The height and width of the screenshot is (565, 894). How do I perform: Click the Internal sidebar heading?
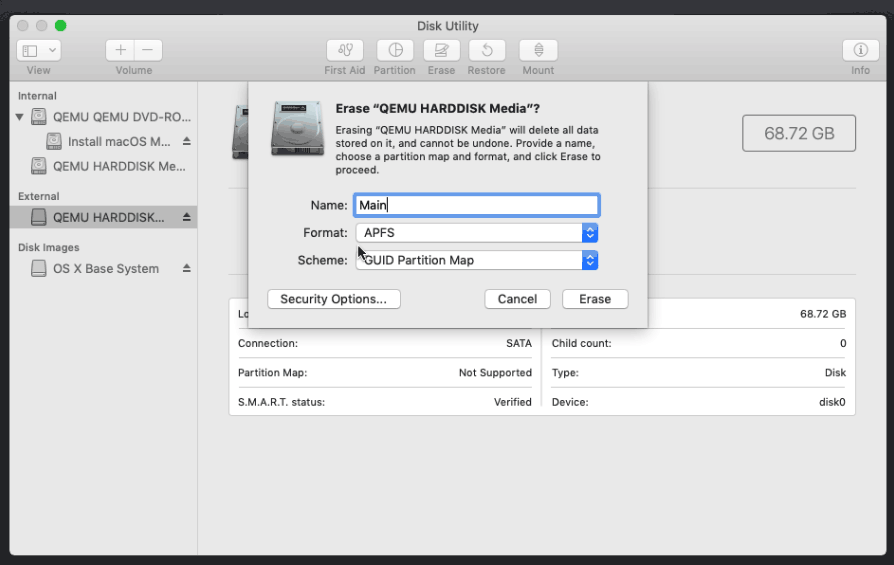37,96
